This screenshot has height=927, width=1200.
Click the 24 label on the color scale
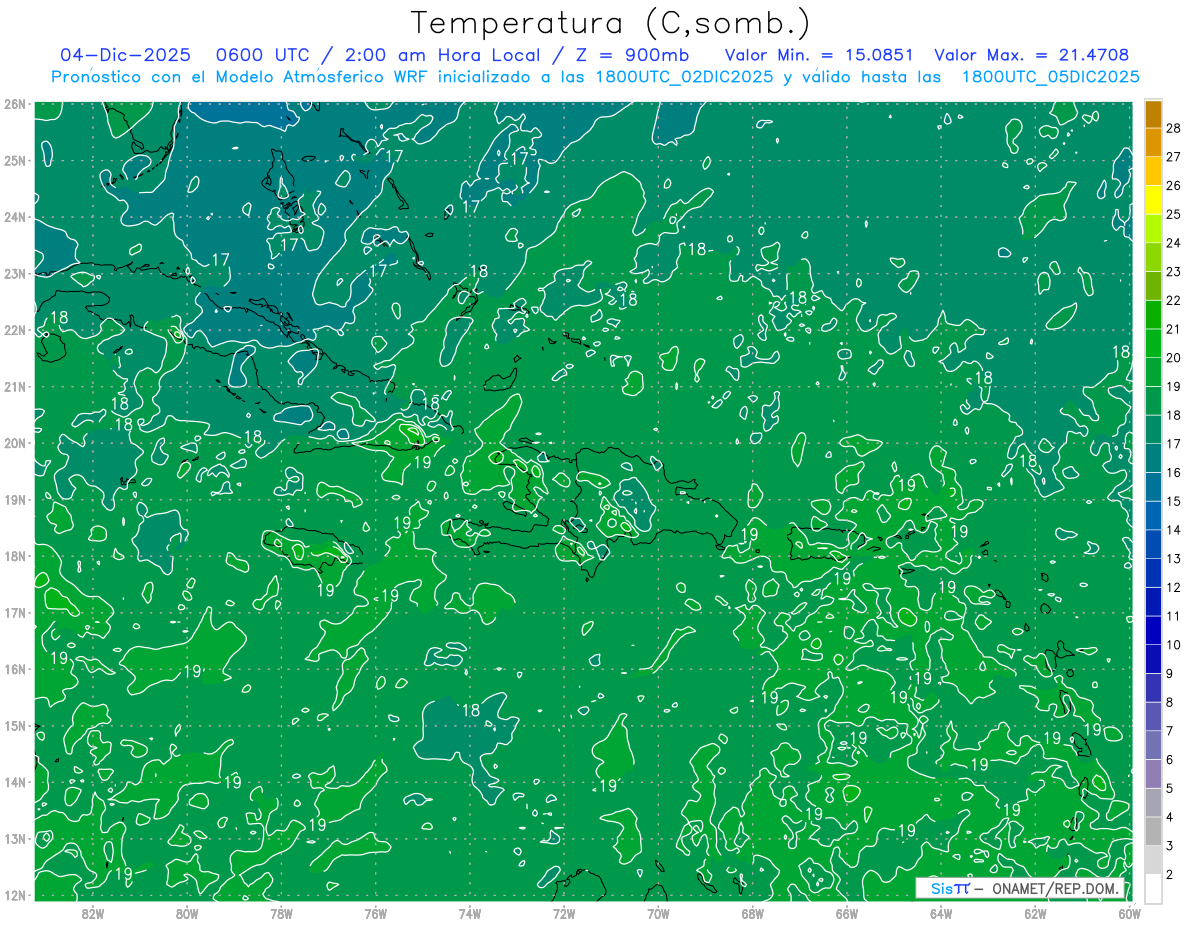point(1173,243)
